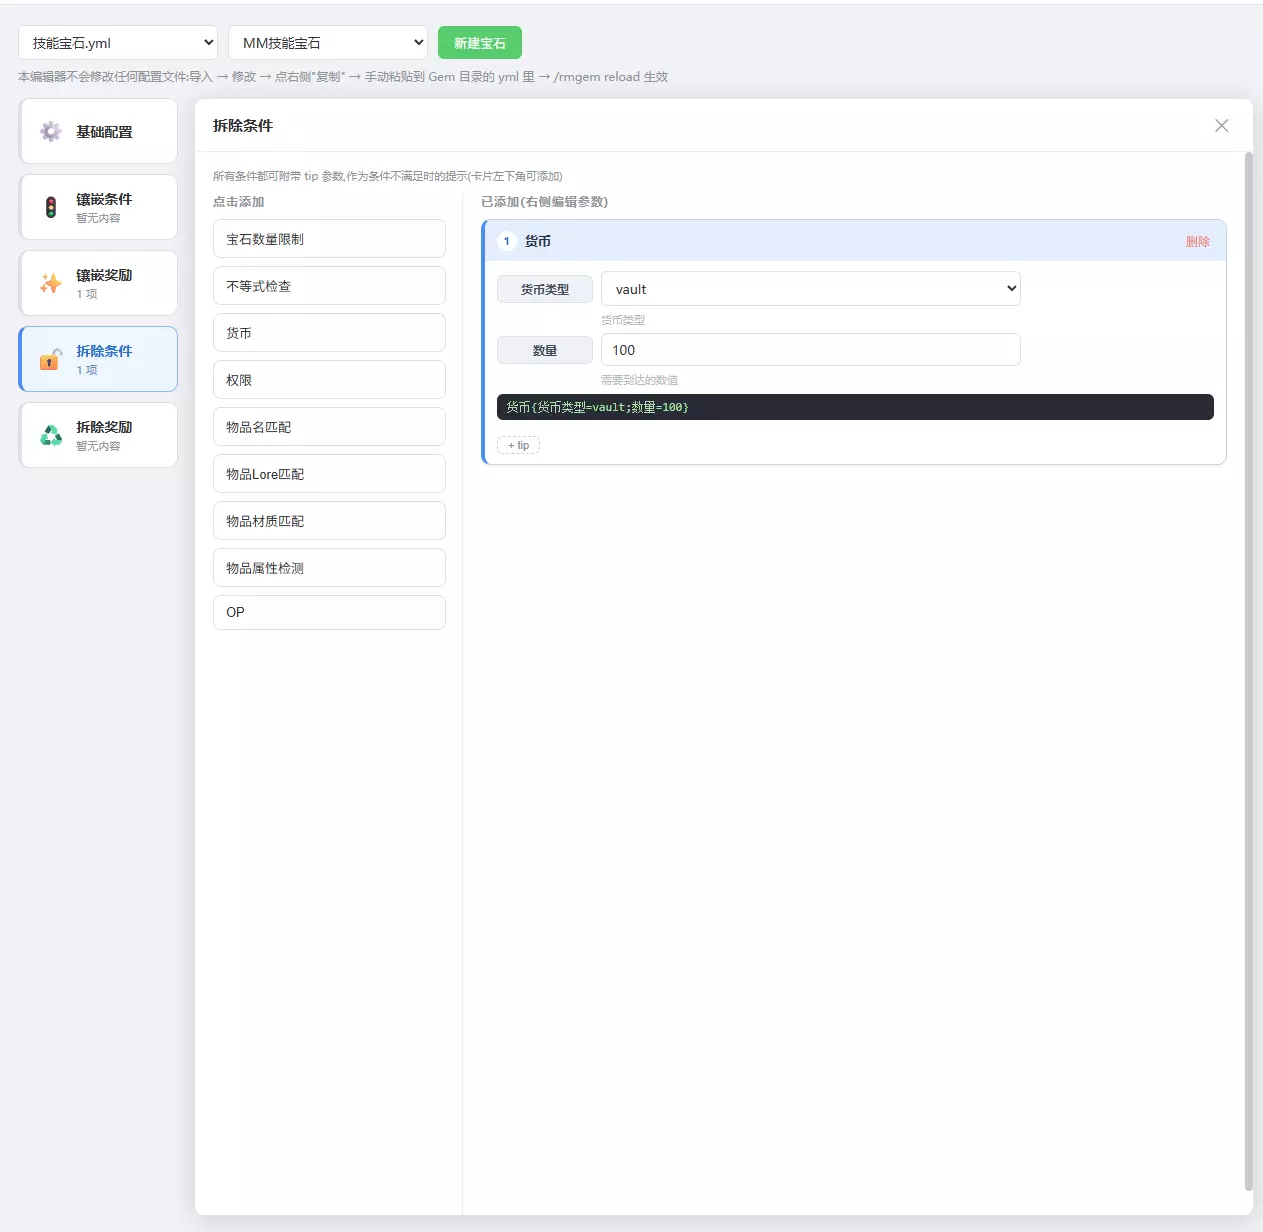Add the 不等式检查 condition
The width and height of the screenshot is (1263, 1232).
(329, 286)
